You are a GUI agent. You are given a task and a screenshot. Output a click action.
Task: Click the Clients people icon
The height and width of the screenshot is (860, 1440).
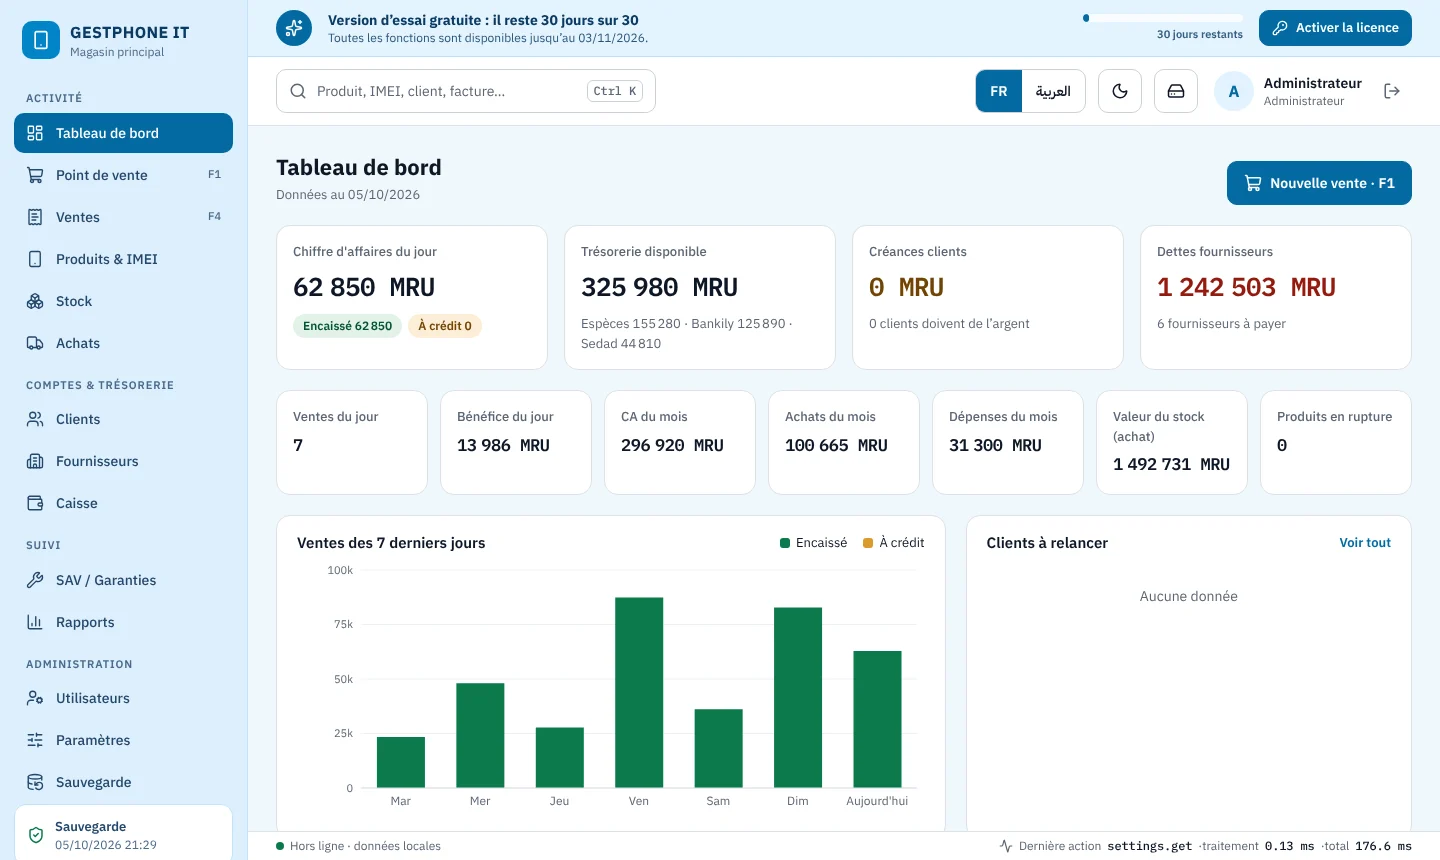point(35,419)
